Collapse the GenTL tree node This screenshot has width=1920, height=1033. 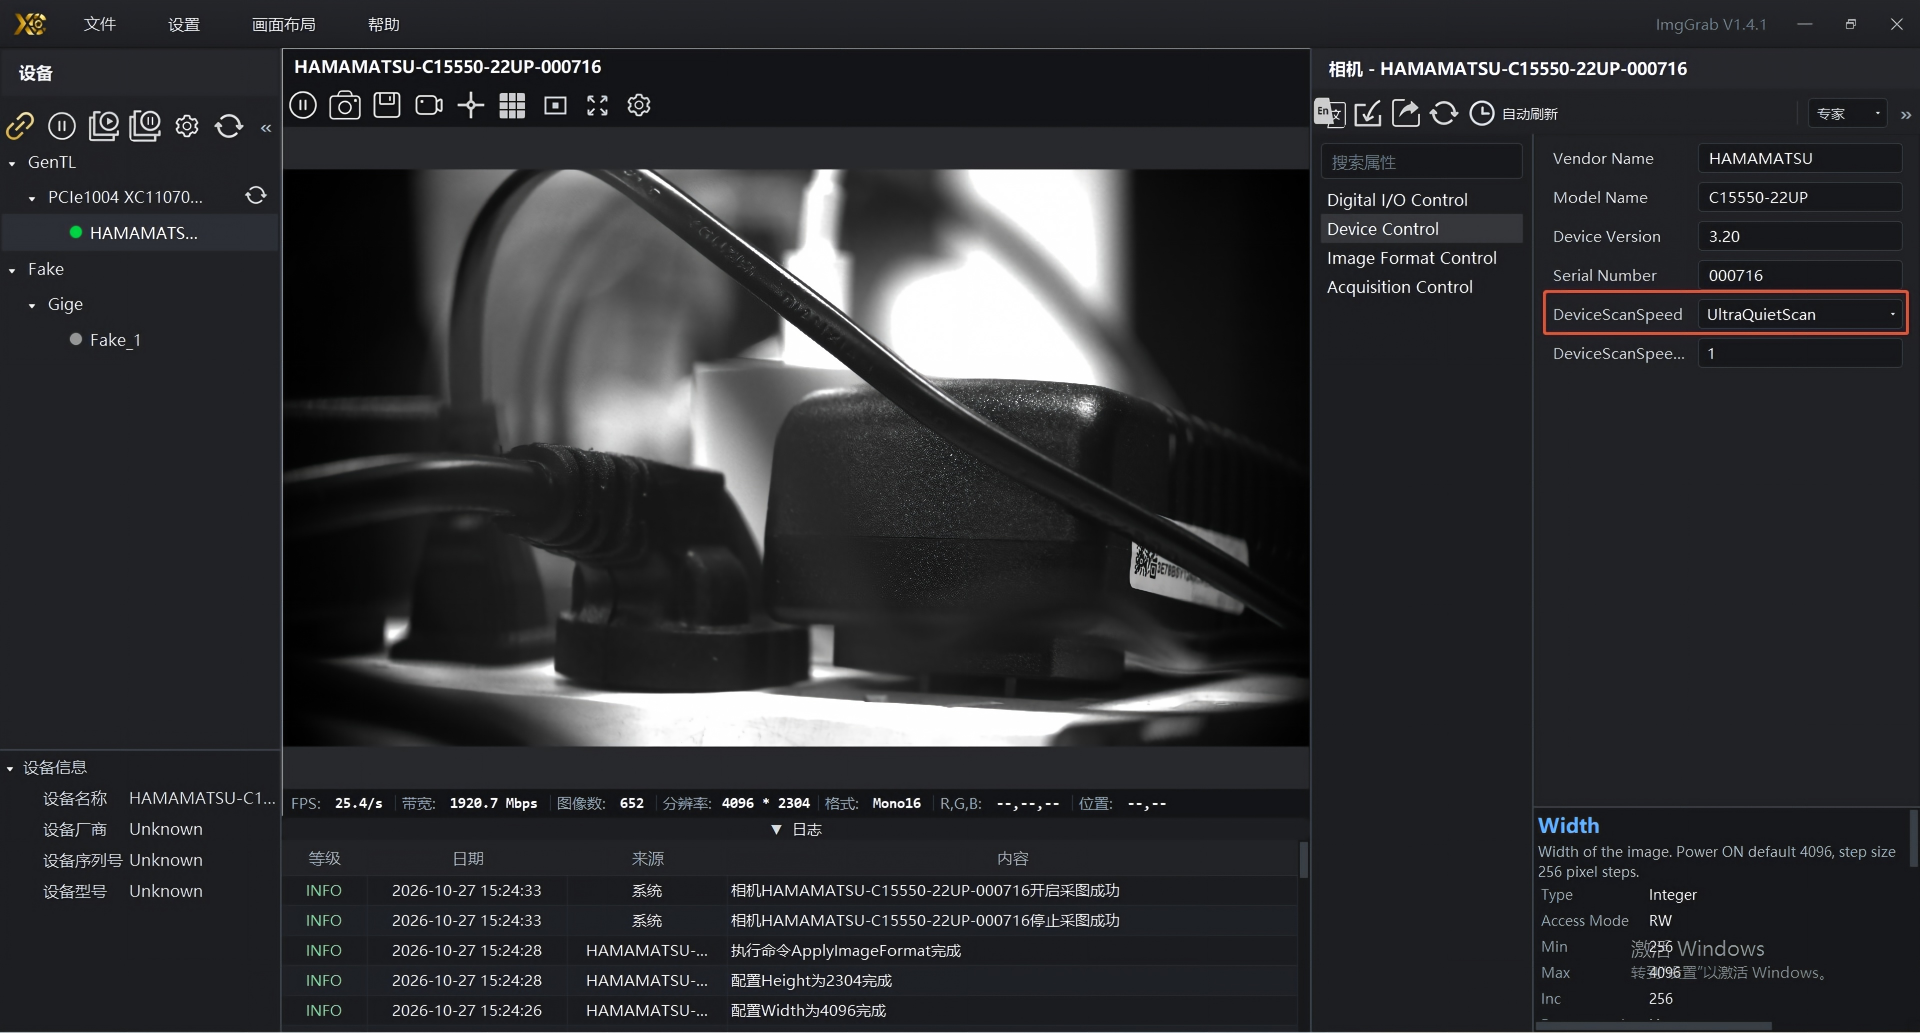tap(12, 163)
